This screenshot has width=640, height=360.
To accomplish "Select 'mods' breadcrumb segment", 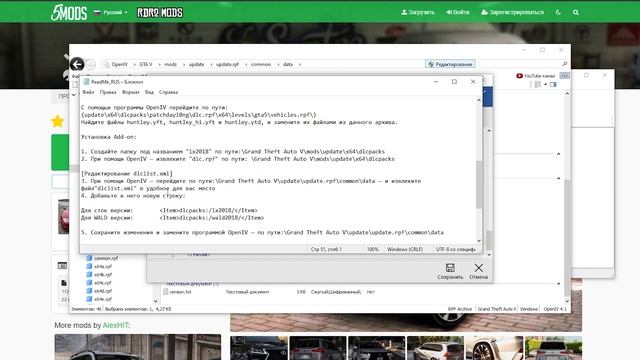I will (171, 64).
